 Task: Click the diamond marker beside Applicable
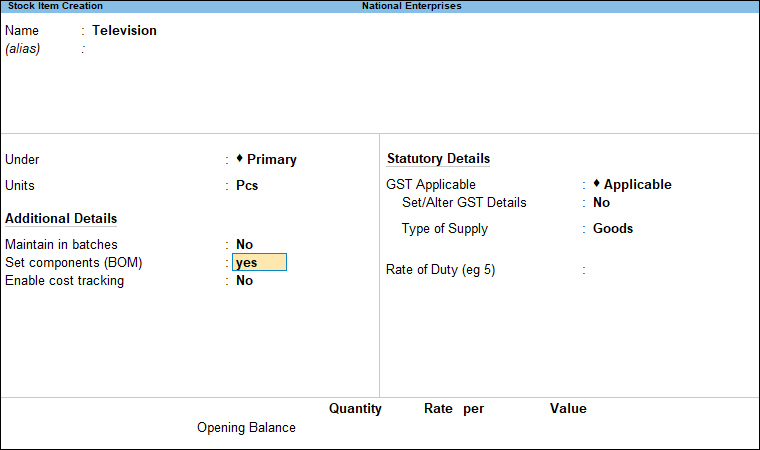(x=596, y=183)
